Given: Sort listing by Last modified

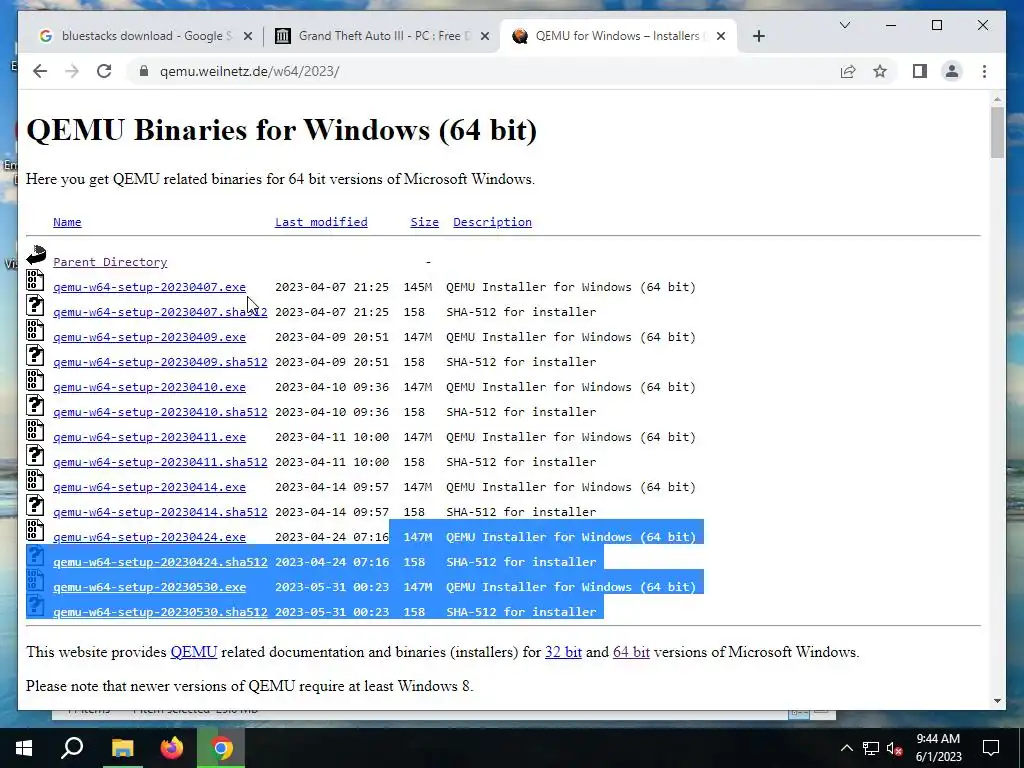Looking at the screenshot, I should tap(321, 222).
